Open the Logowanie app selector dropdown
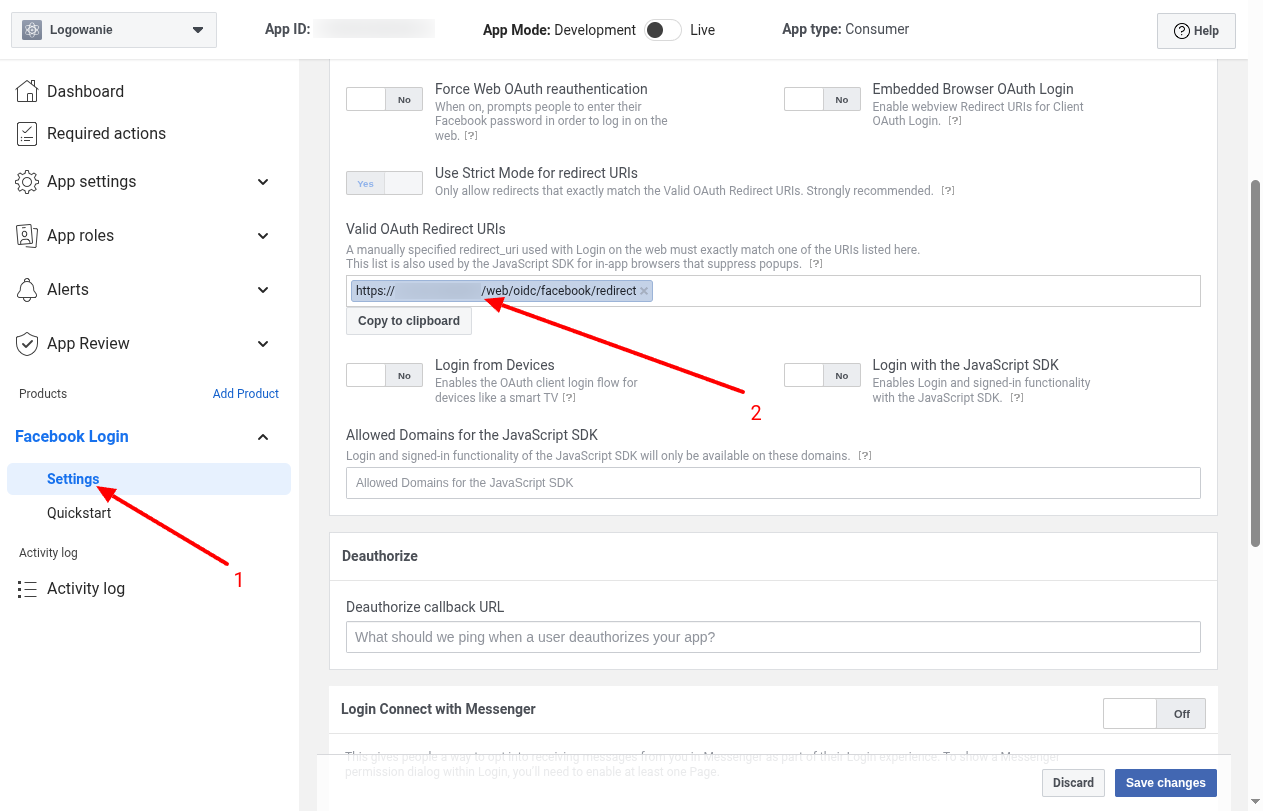This screenshot has width=1263, height=811. 114,30
